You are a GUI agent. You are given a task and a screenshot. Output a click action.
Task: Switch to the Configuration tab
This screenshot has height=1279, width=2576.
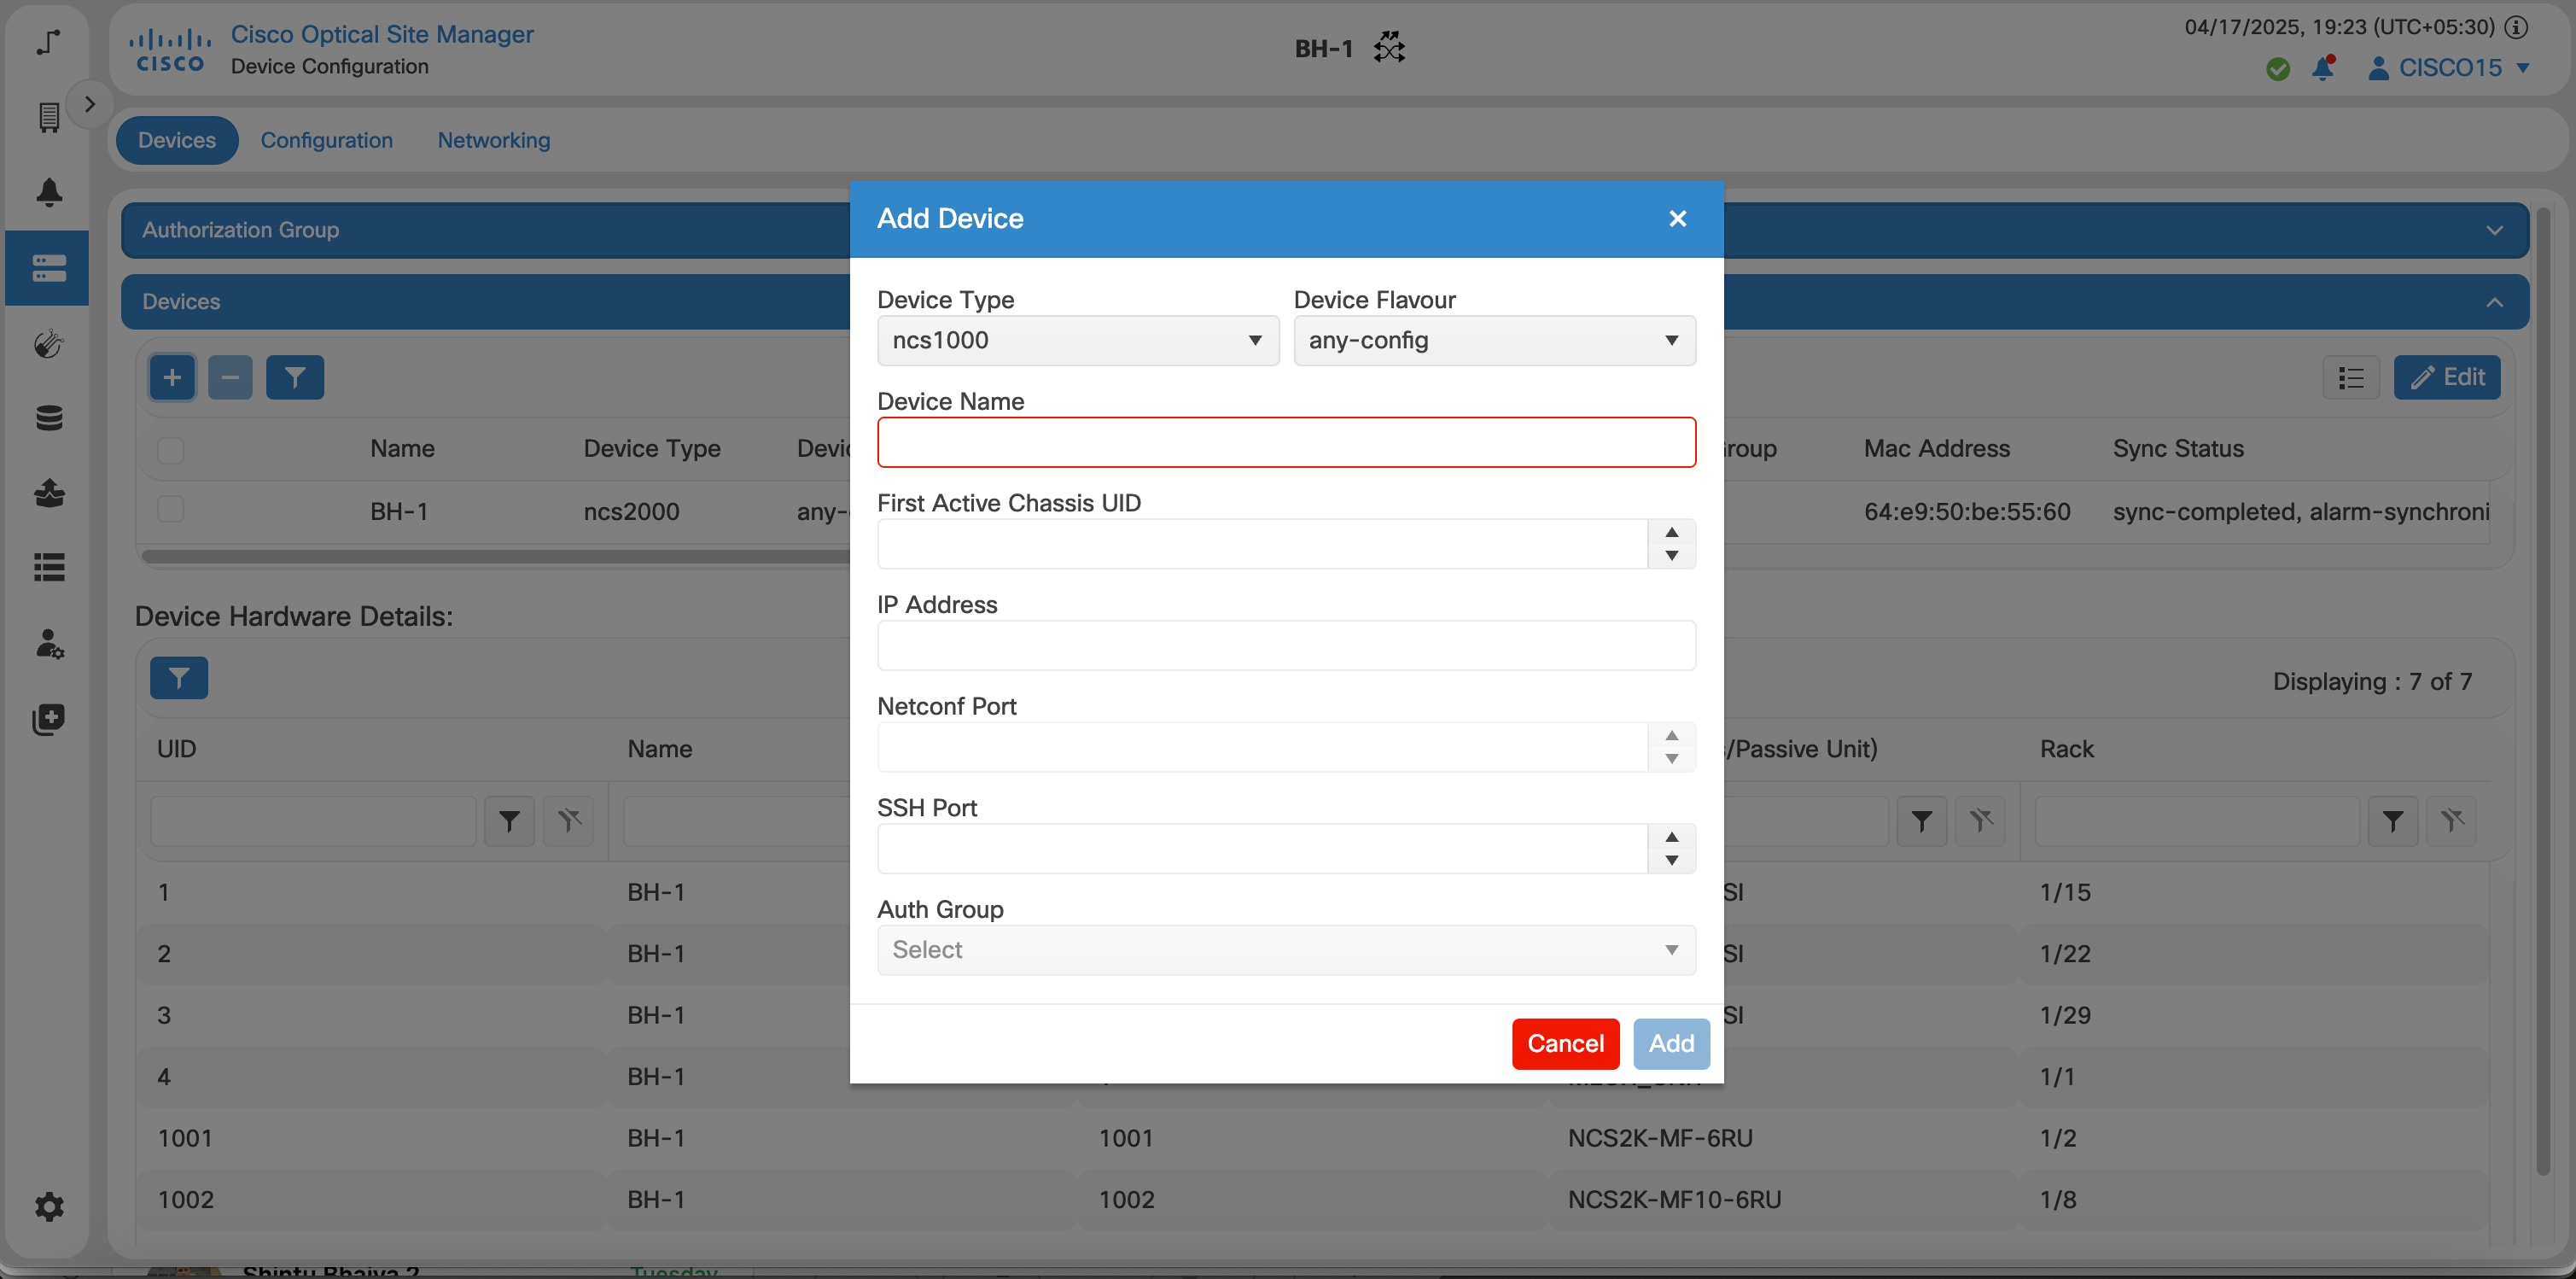point(327,140)
